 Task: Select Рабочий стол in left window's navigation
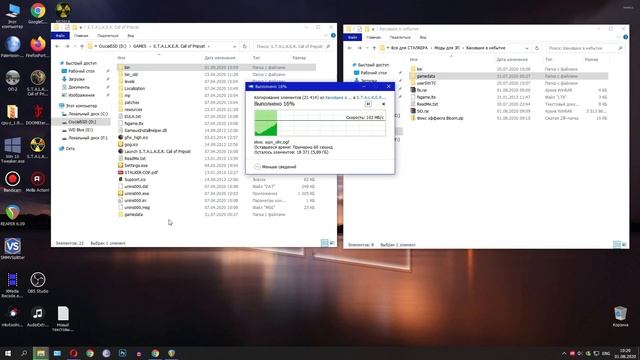click(x=81, y=71)
